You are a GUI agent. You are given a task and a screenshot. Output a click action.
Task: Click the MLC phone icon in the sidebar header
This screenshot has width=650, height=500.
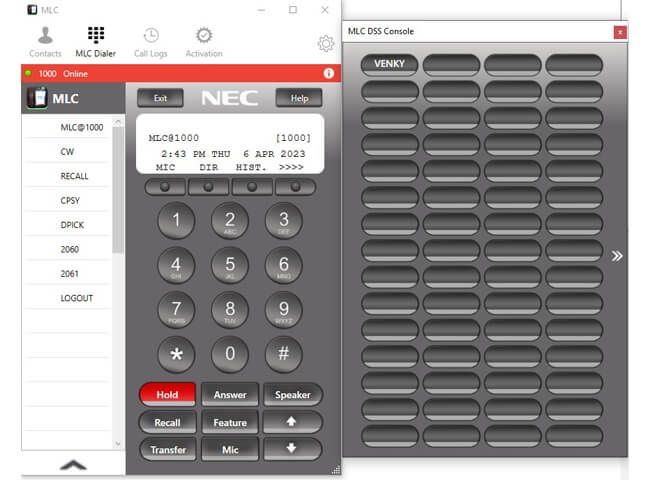(x=37, y=98)
